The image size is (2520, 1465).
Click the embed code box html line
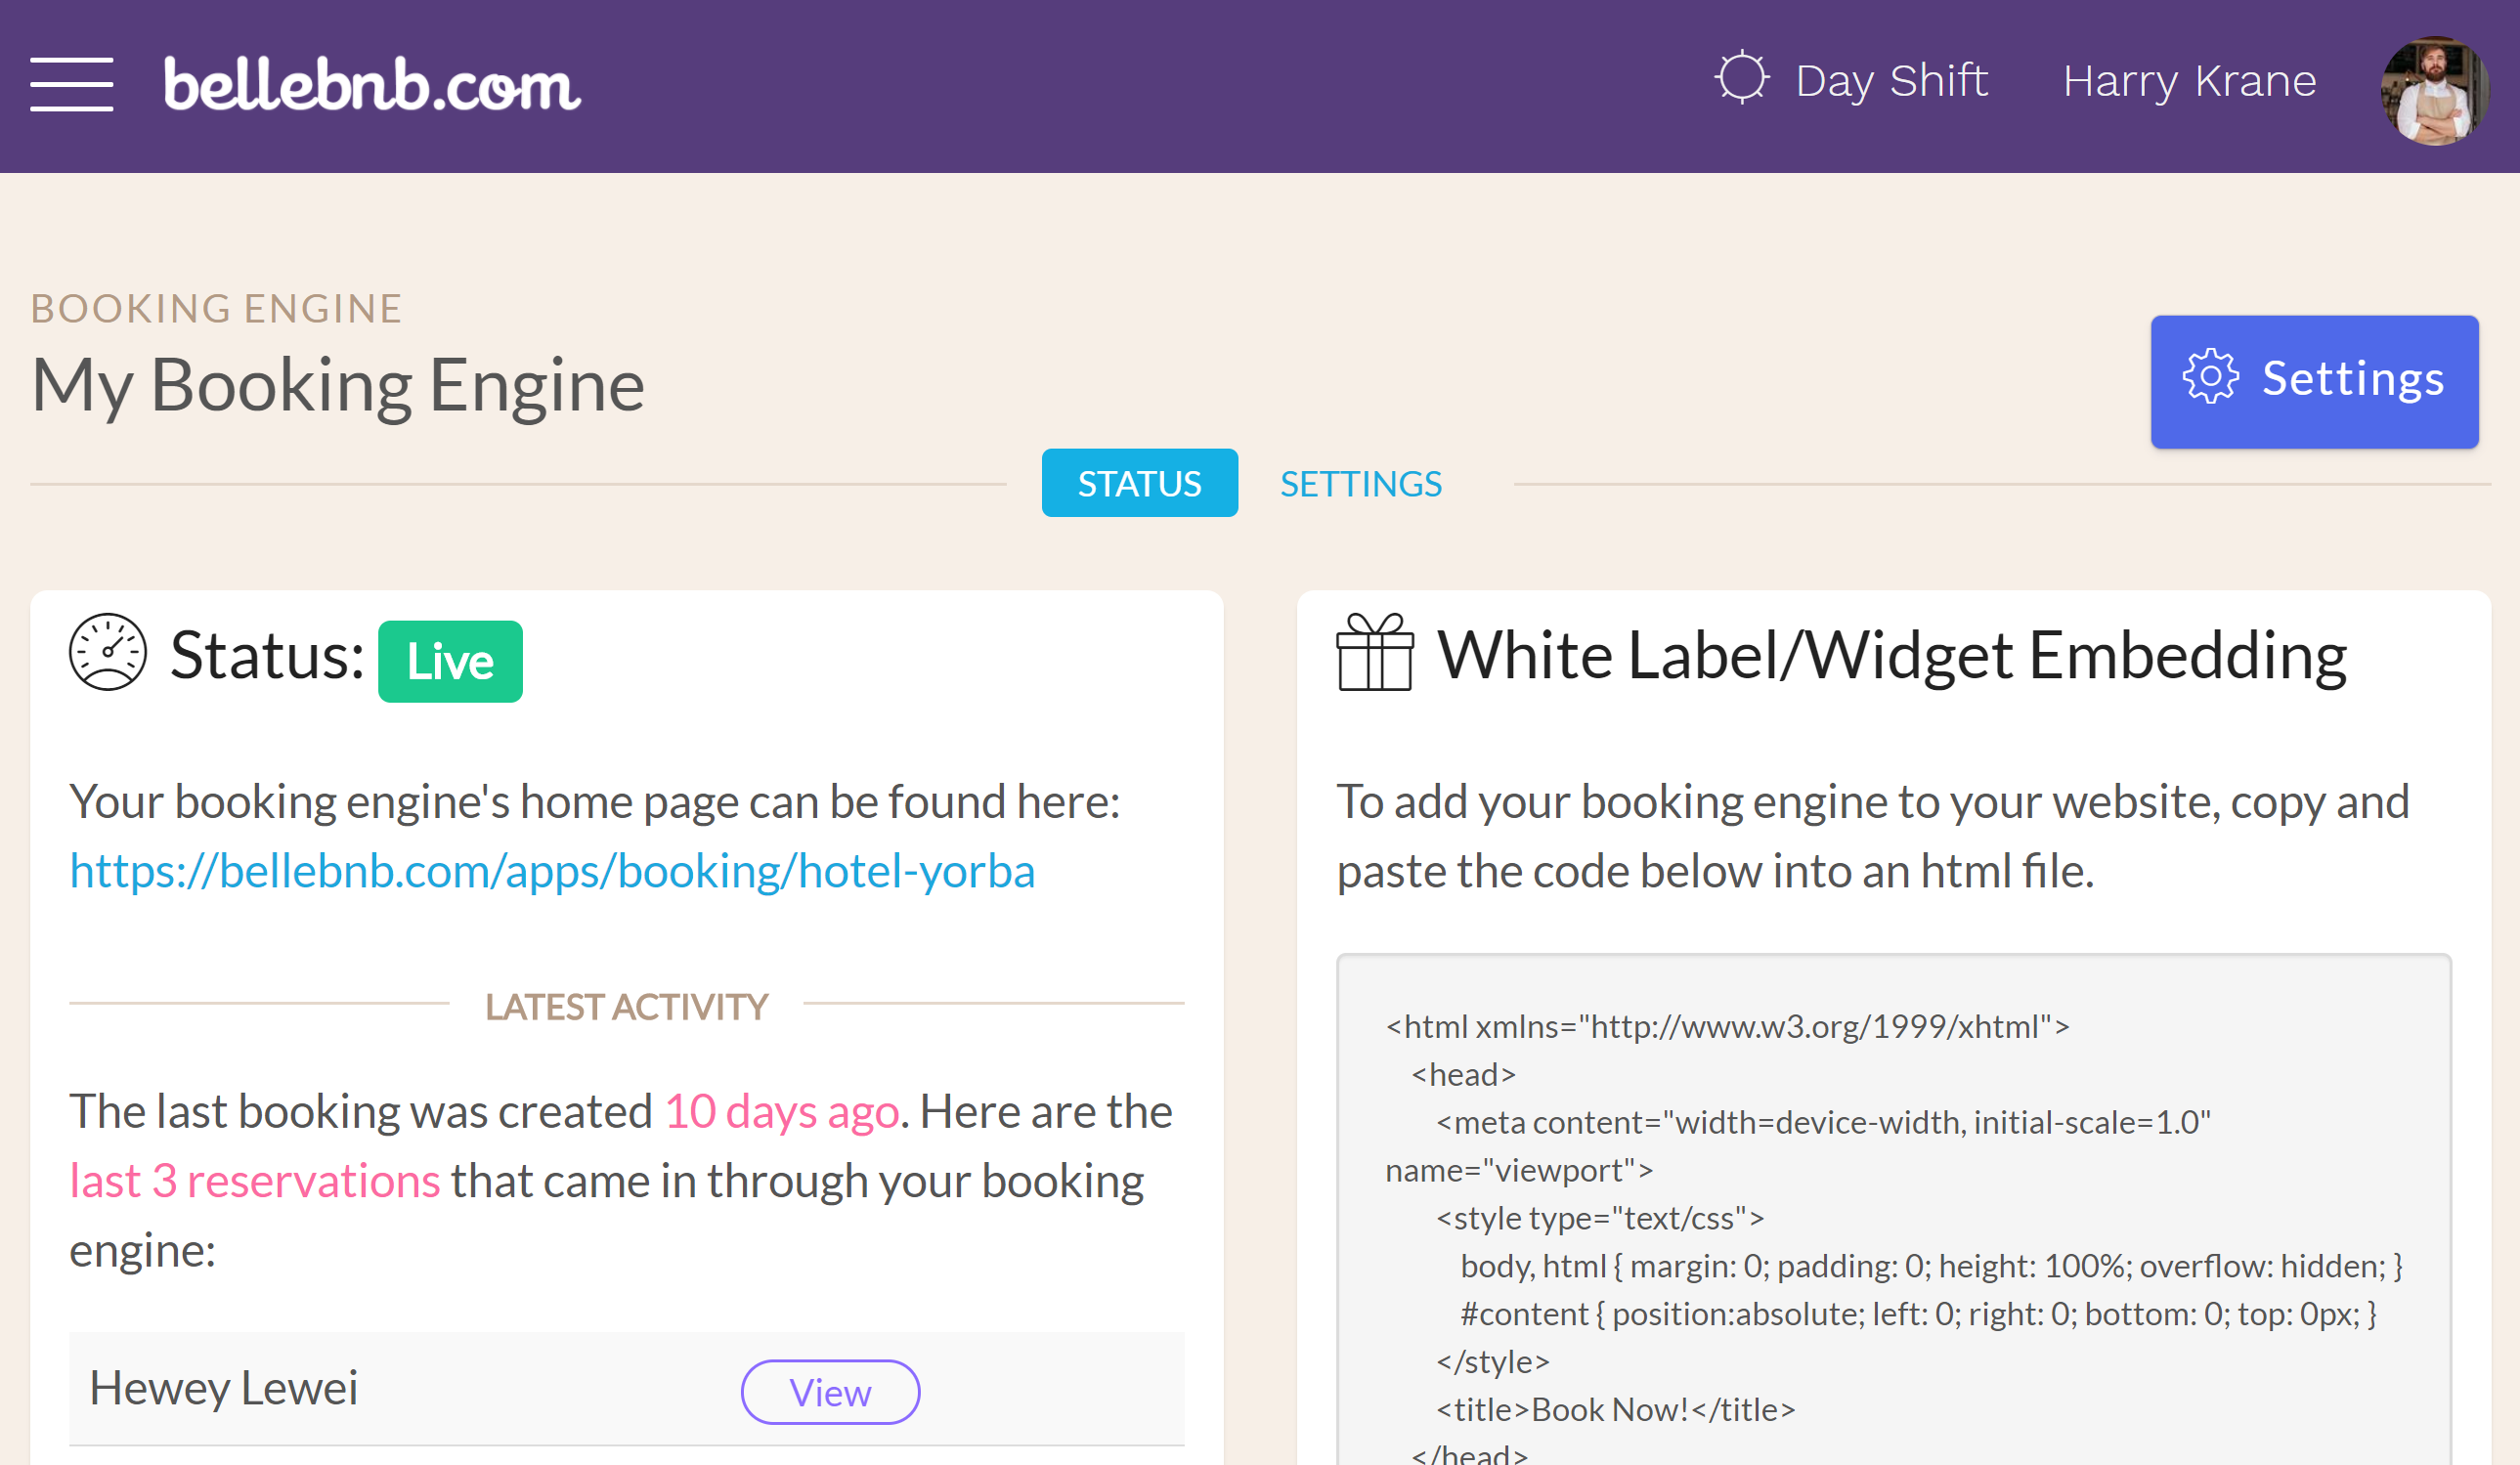1727,1026
